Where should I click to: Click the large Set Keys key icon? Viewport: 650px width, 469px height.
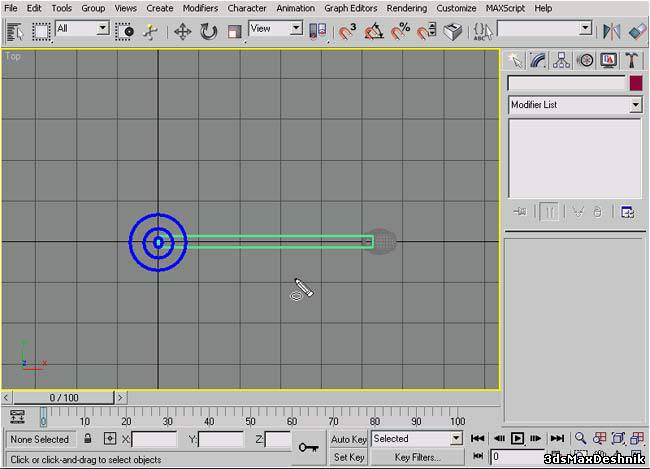[308, 447]
